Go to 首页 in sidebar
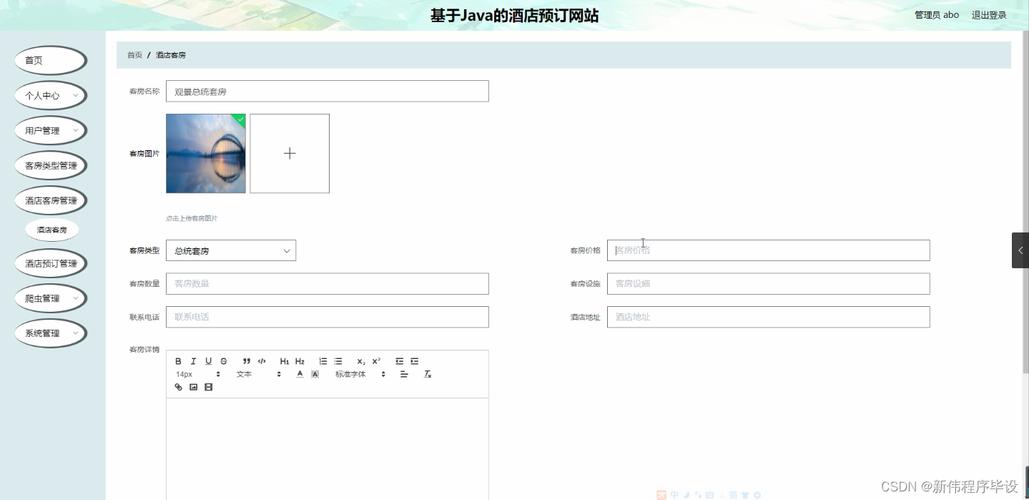The width and height of the screenshot is (1029, 500). (51, 60)
